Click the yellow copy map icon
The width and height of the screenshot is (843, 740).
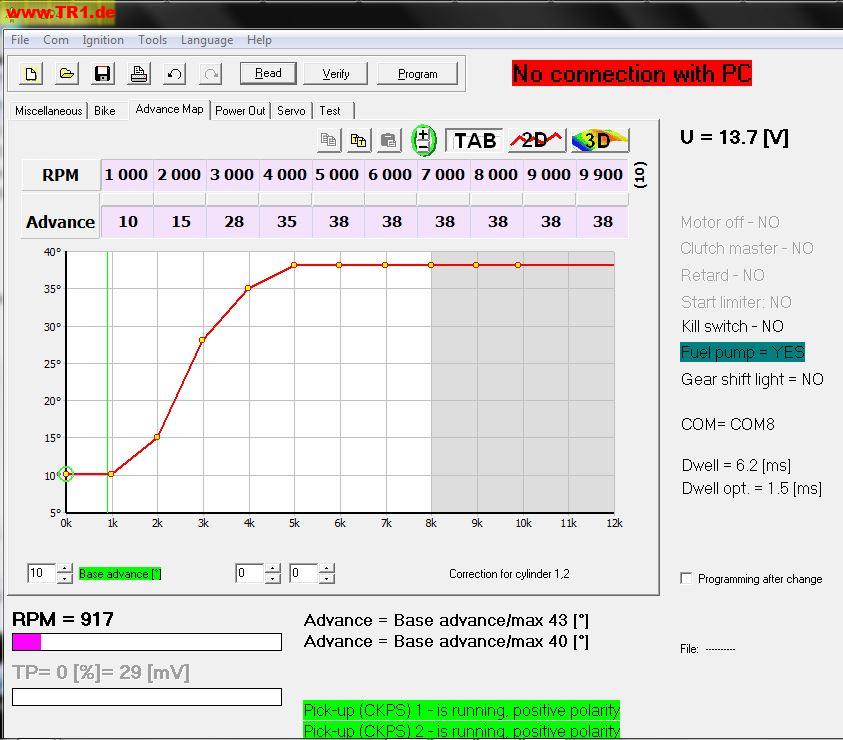click(x=359, y=140)
